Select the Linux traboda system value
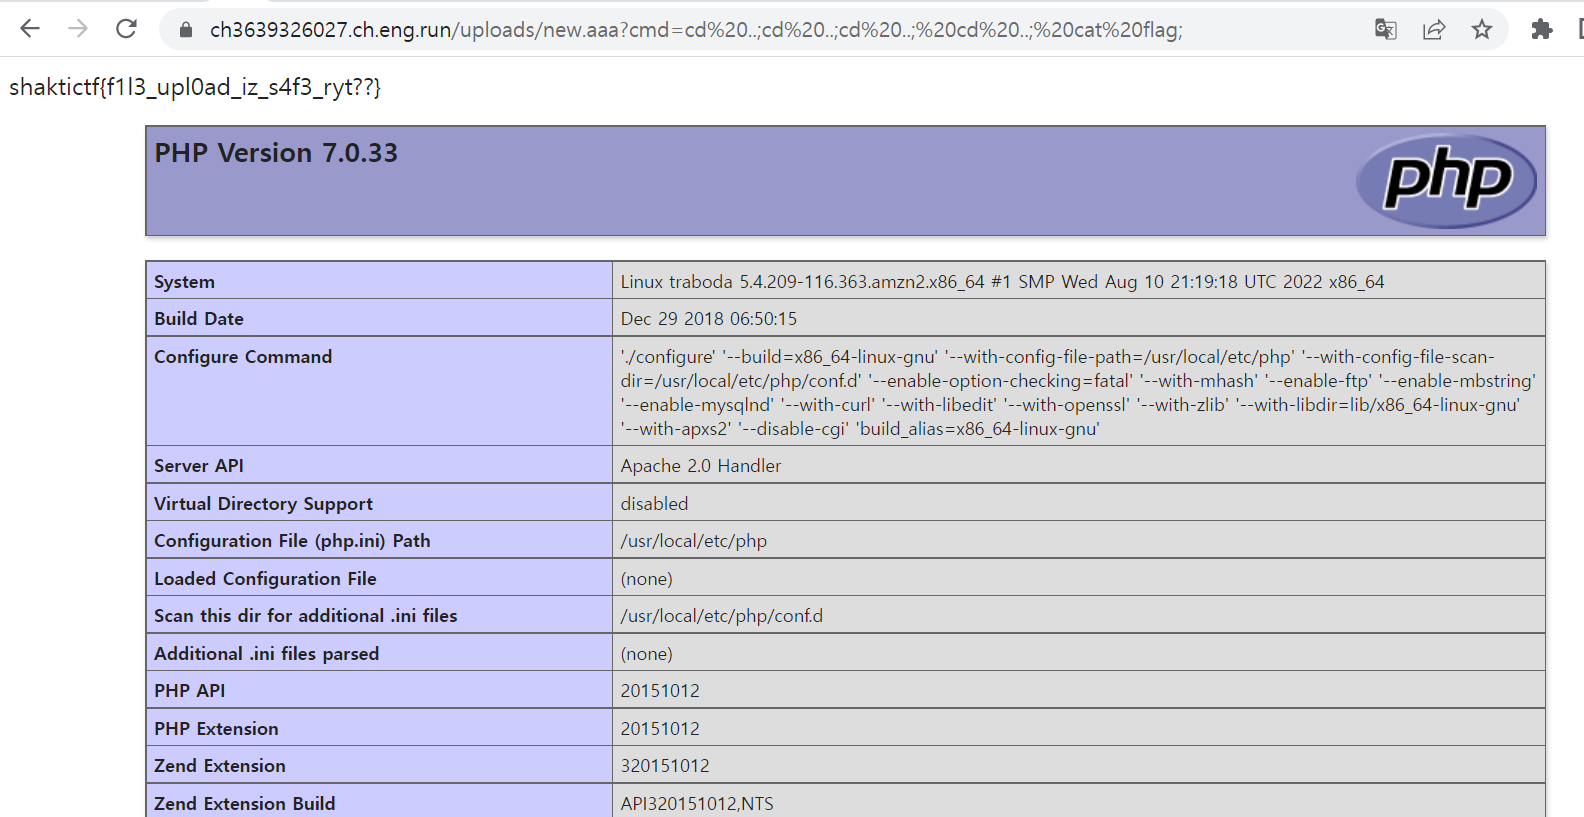Screen dimensions: 1584x817 tap(1002, 282)
